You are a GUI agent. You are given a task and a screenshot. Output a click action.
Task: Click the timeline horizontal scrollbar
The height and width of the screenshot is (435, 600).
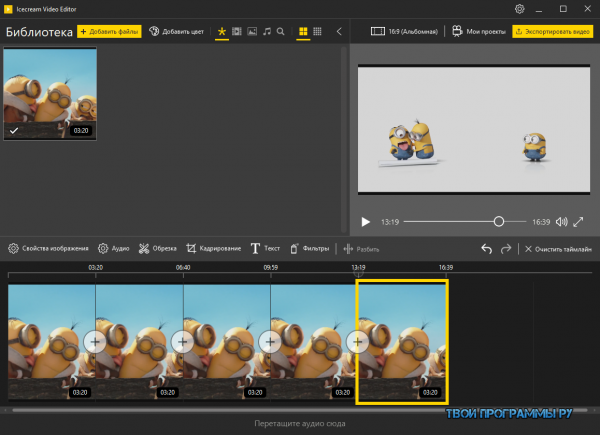(x=300, y=410)
